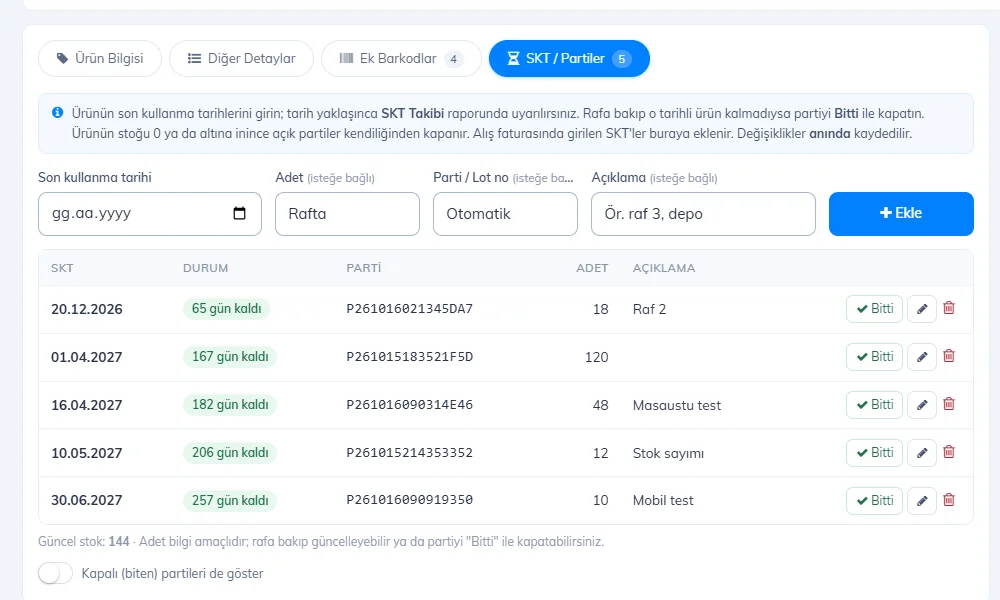Viewport: 1000px width, 600px height.
Task: Click the Mobil test description cell
Action: pos(663,501)
